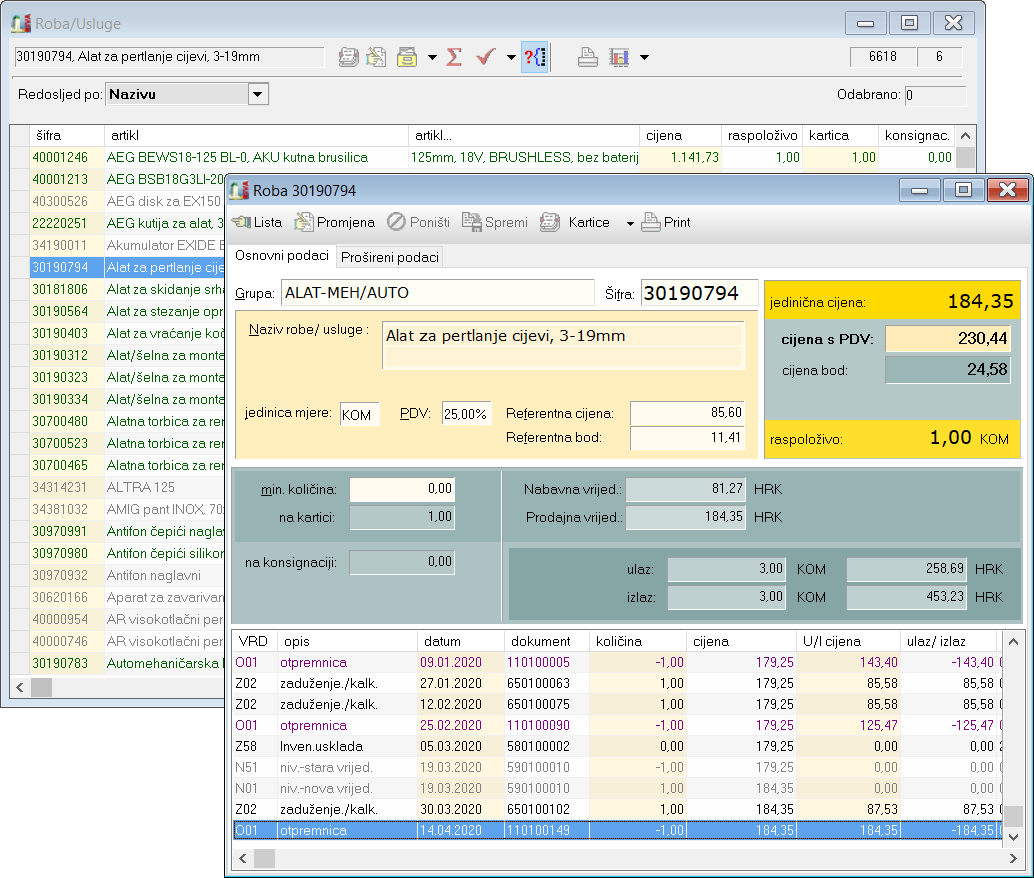The image size is (1034, 878).
Task: Expand the arrow next to Kartice
Action: (630, 223)
